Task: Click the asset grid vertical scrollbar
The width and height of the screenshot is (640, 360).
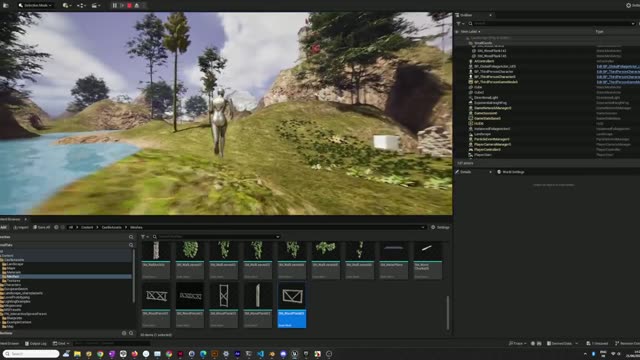Action: tap(447, 312)
